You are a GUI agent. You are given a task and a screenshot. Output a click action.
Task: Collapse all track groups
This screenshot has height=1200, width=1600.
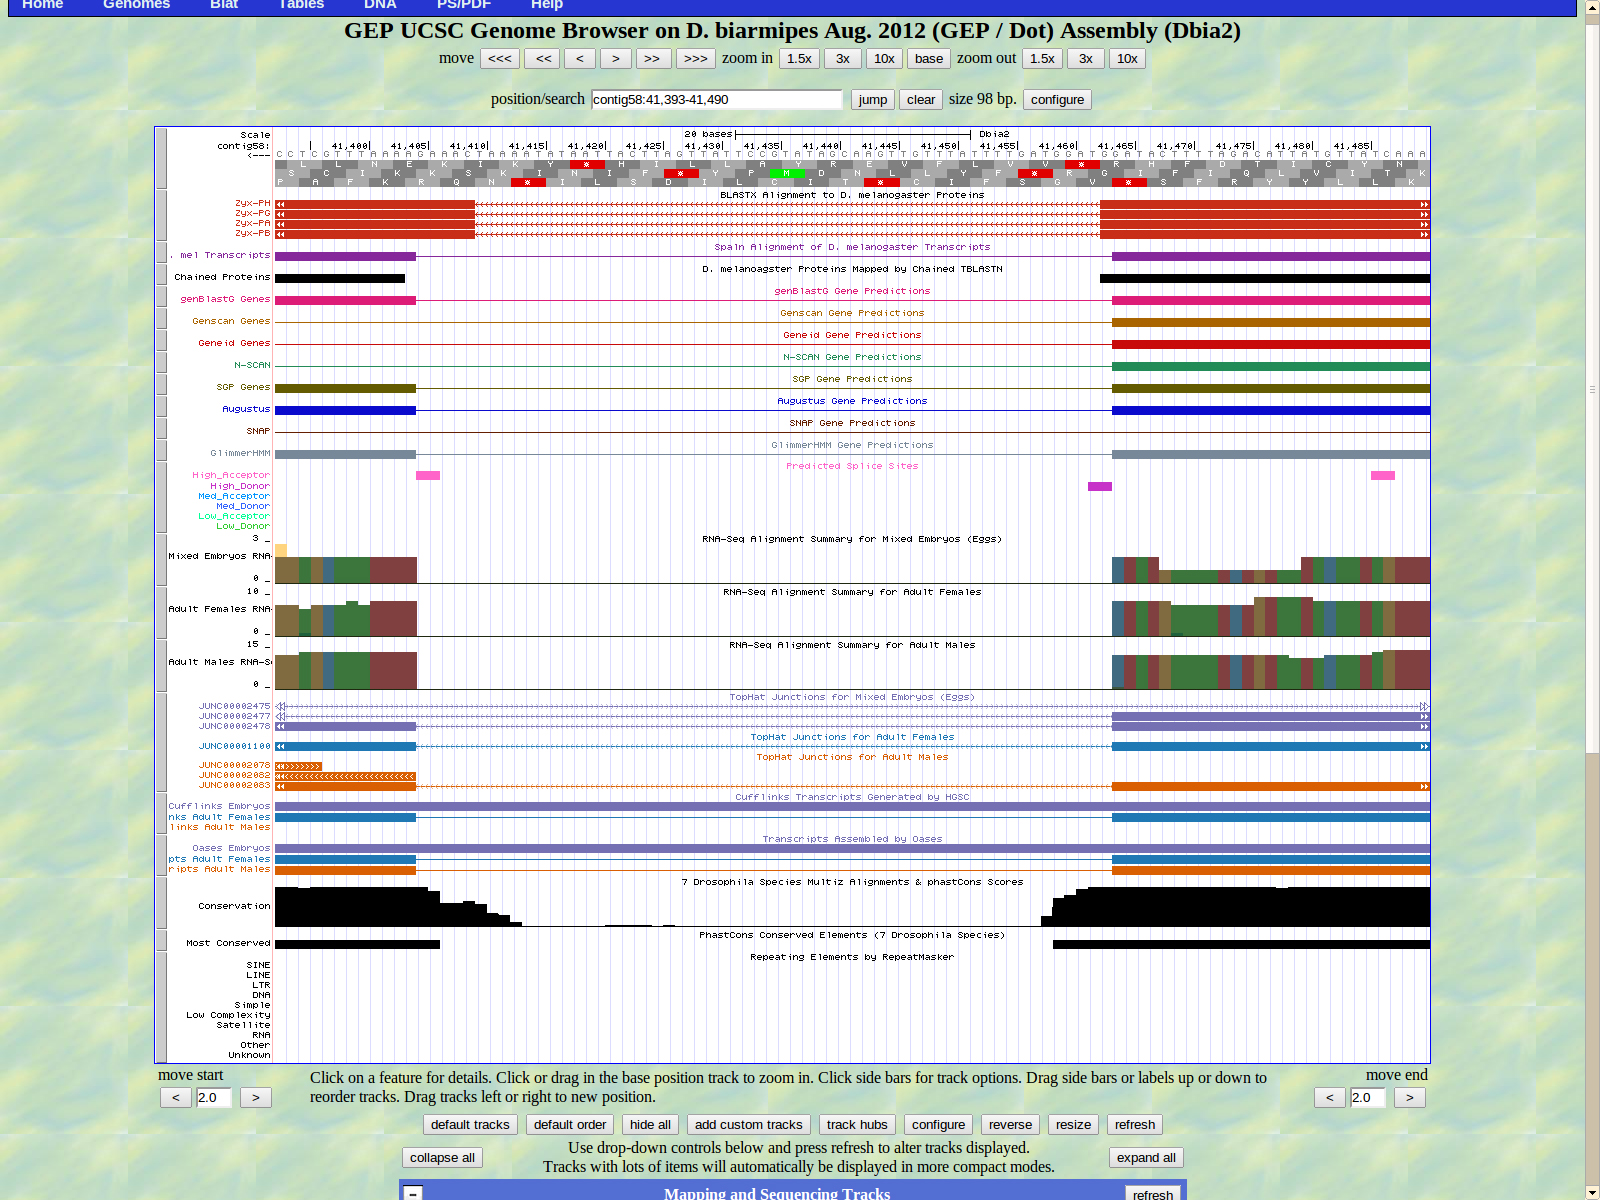442,1158
